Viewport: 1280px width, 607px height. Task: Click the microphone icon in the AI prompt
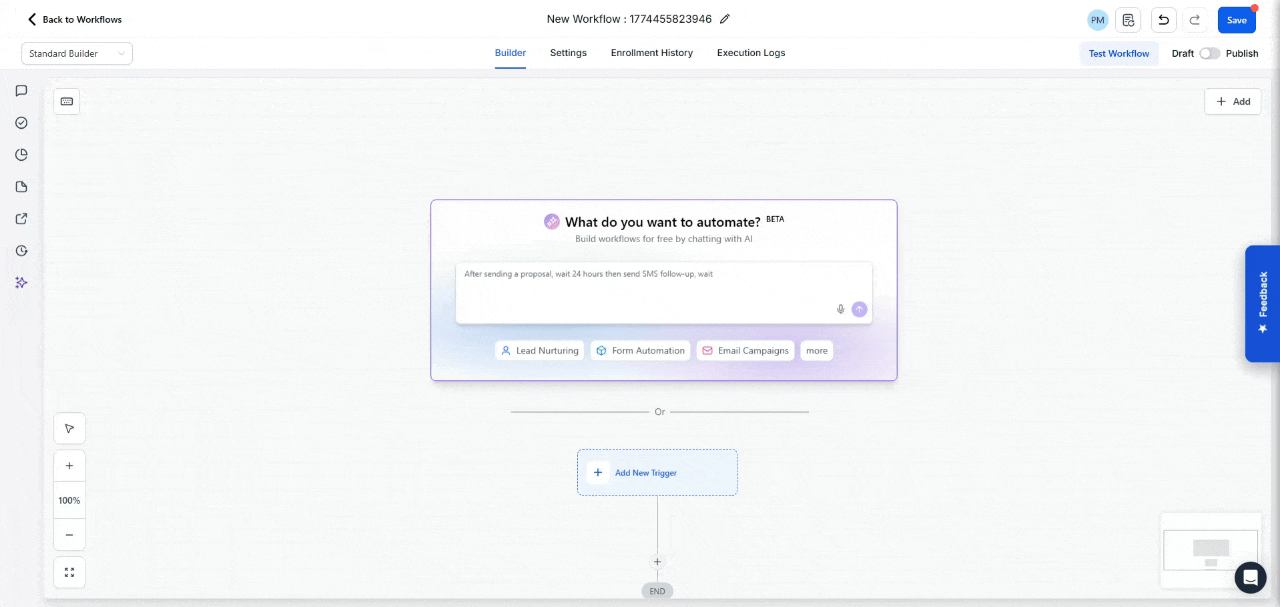(841, 309)
